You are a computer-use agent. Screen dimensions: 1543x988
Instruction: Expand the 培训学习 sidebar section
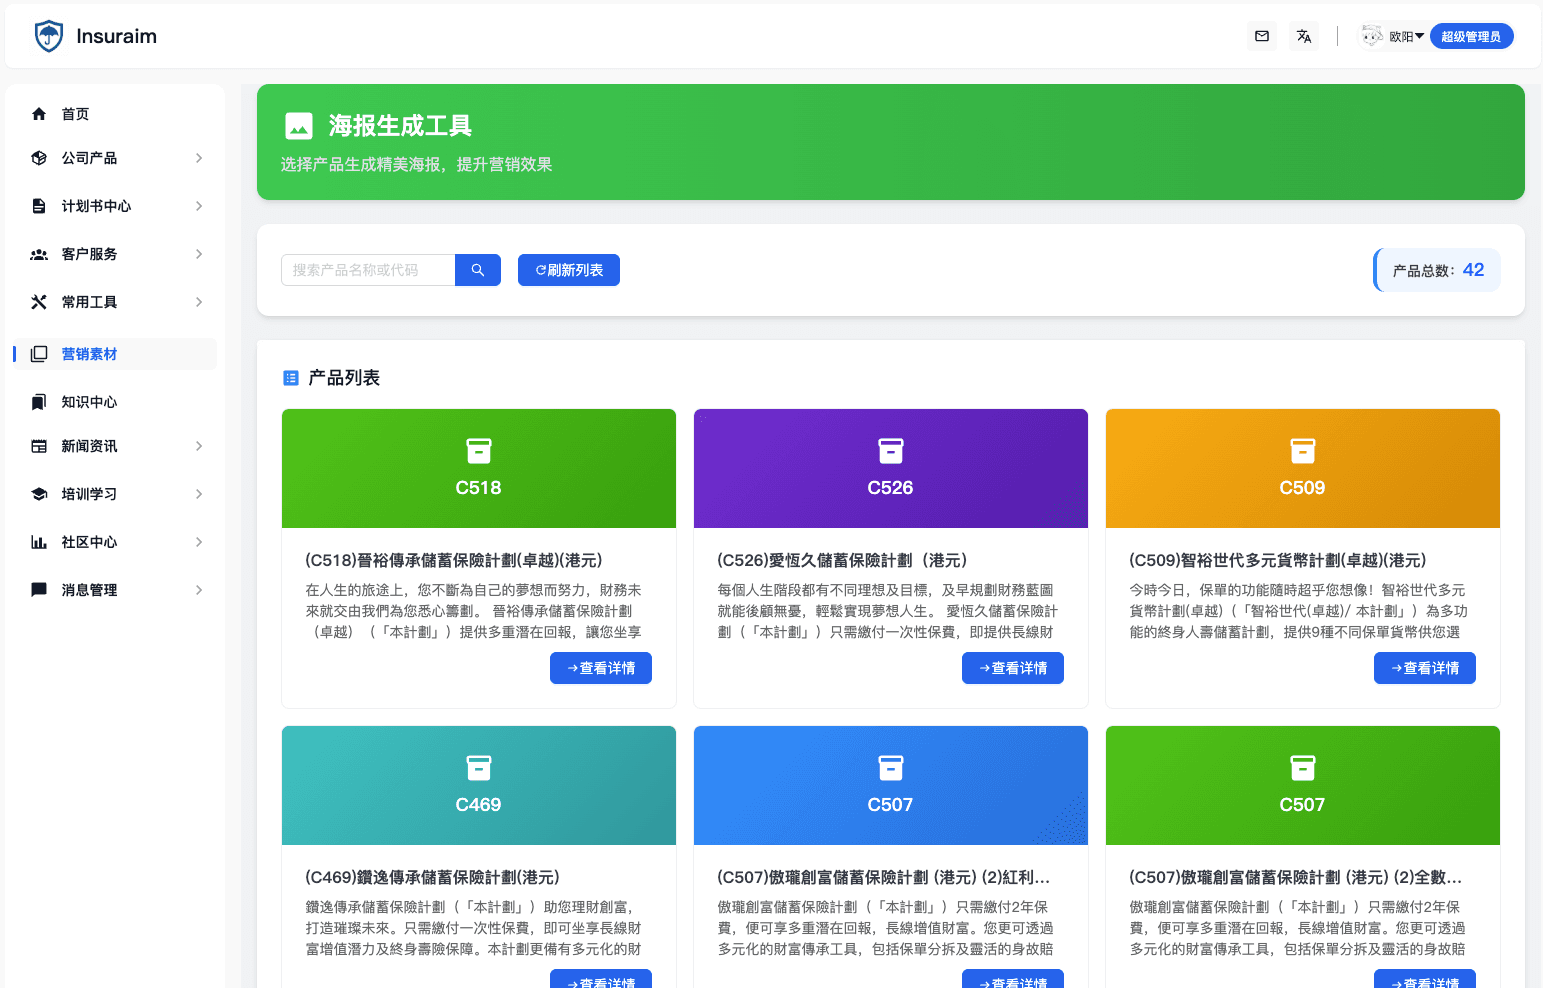(x=198, y=493)
